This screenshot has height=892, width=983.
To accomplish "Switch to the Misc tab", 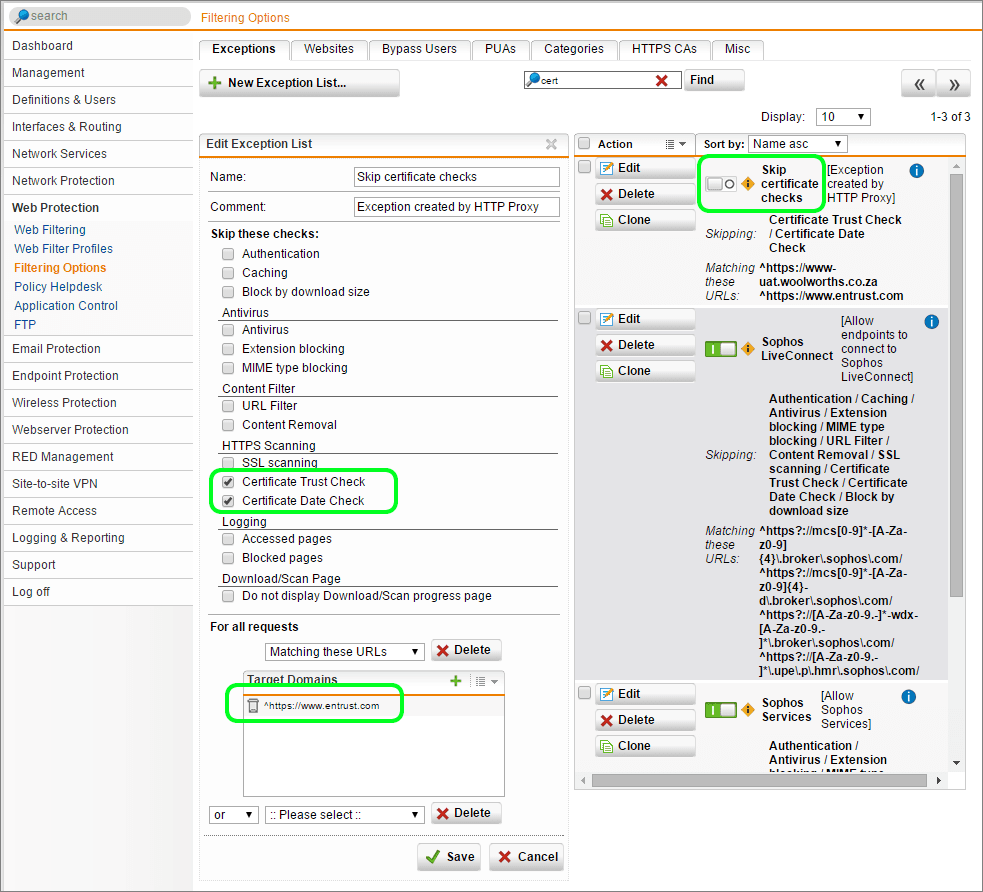I will [737, 50].
